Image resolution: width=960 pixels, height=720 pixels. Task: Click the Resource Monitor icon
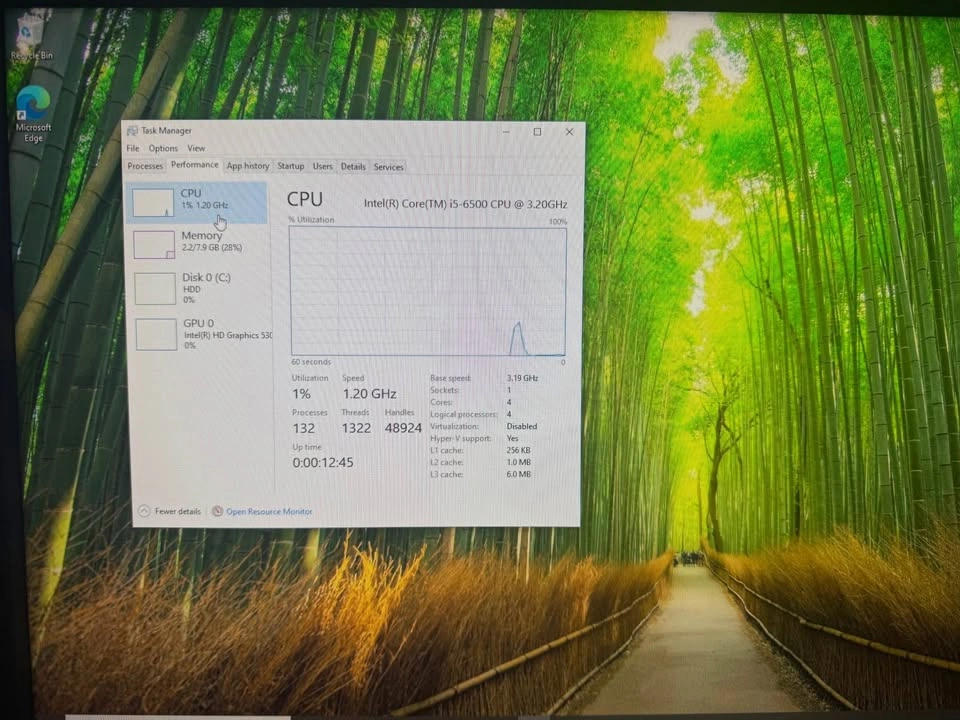tap(217, 511)
